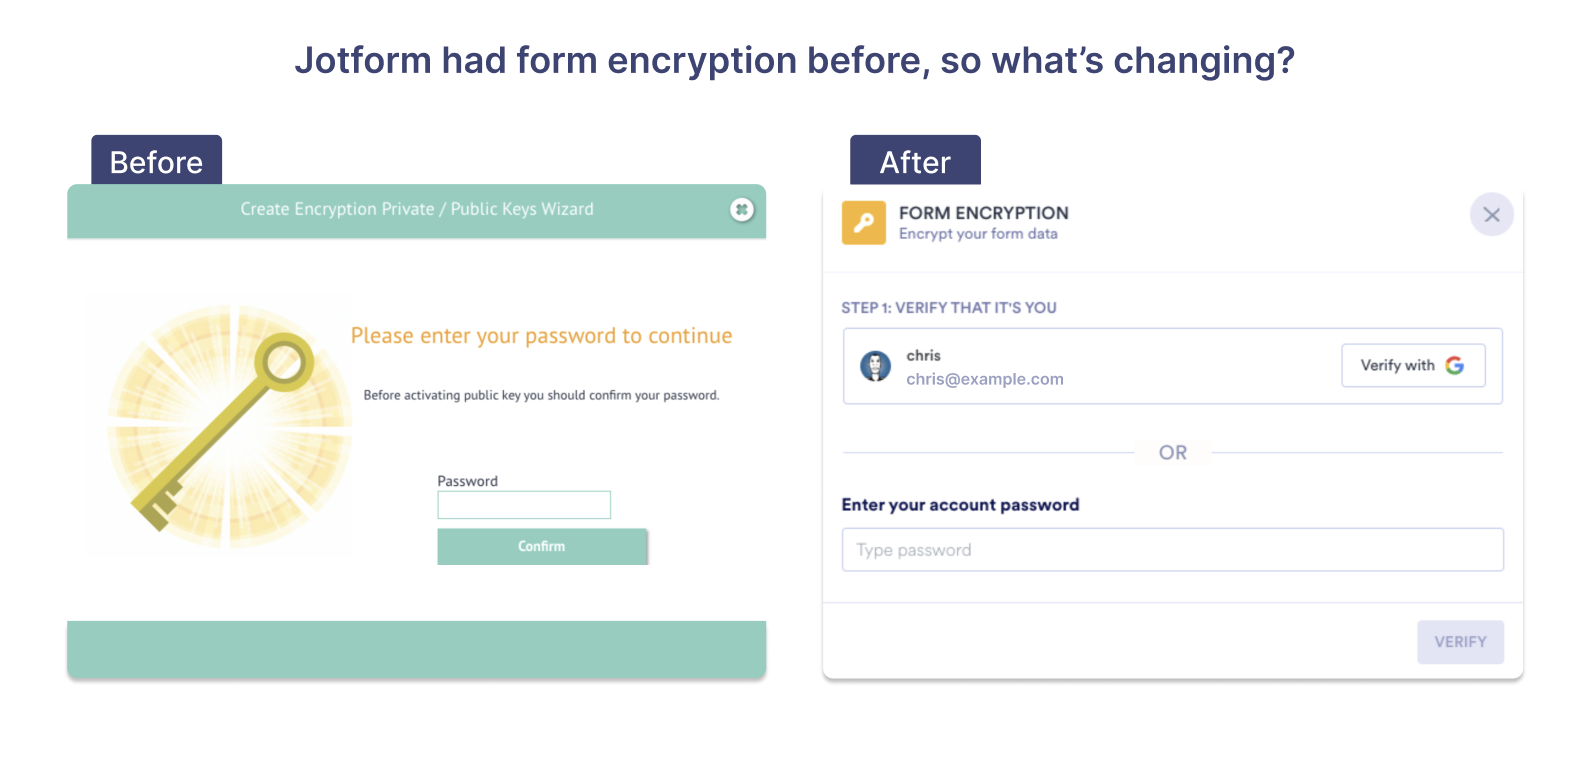The width and height of the screenshot is (1590, 765).
Task: Focus the old wizard Password field
Action: tap(524, 505)
